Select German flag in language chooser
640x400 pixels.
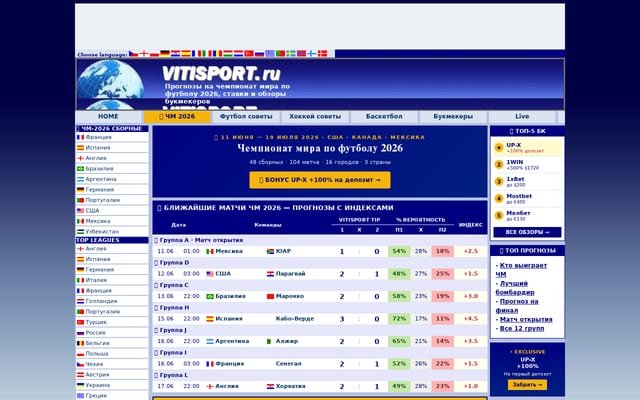click(165, 53)
